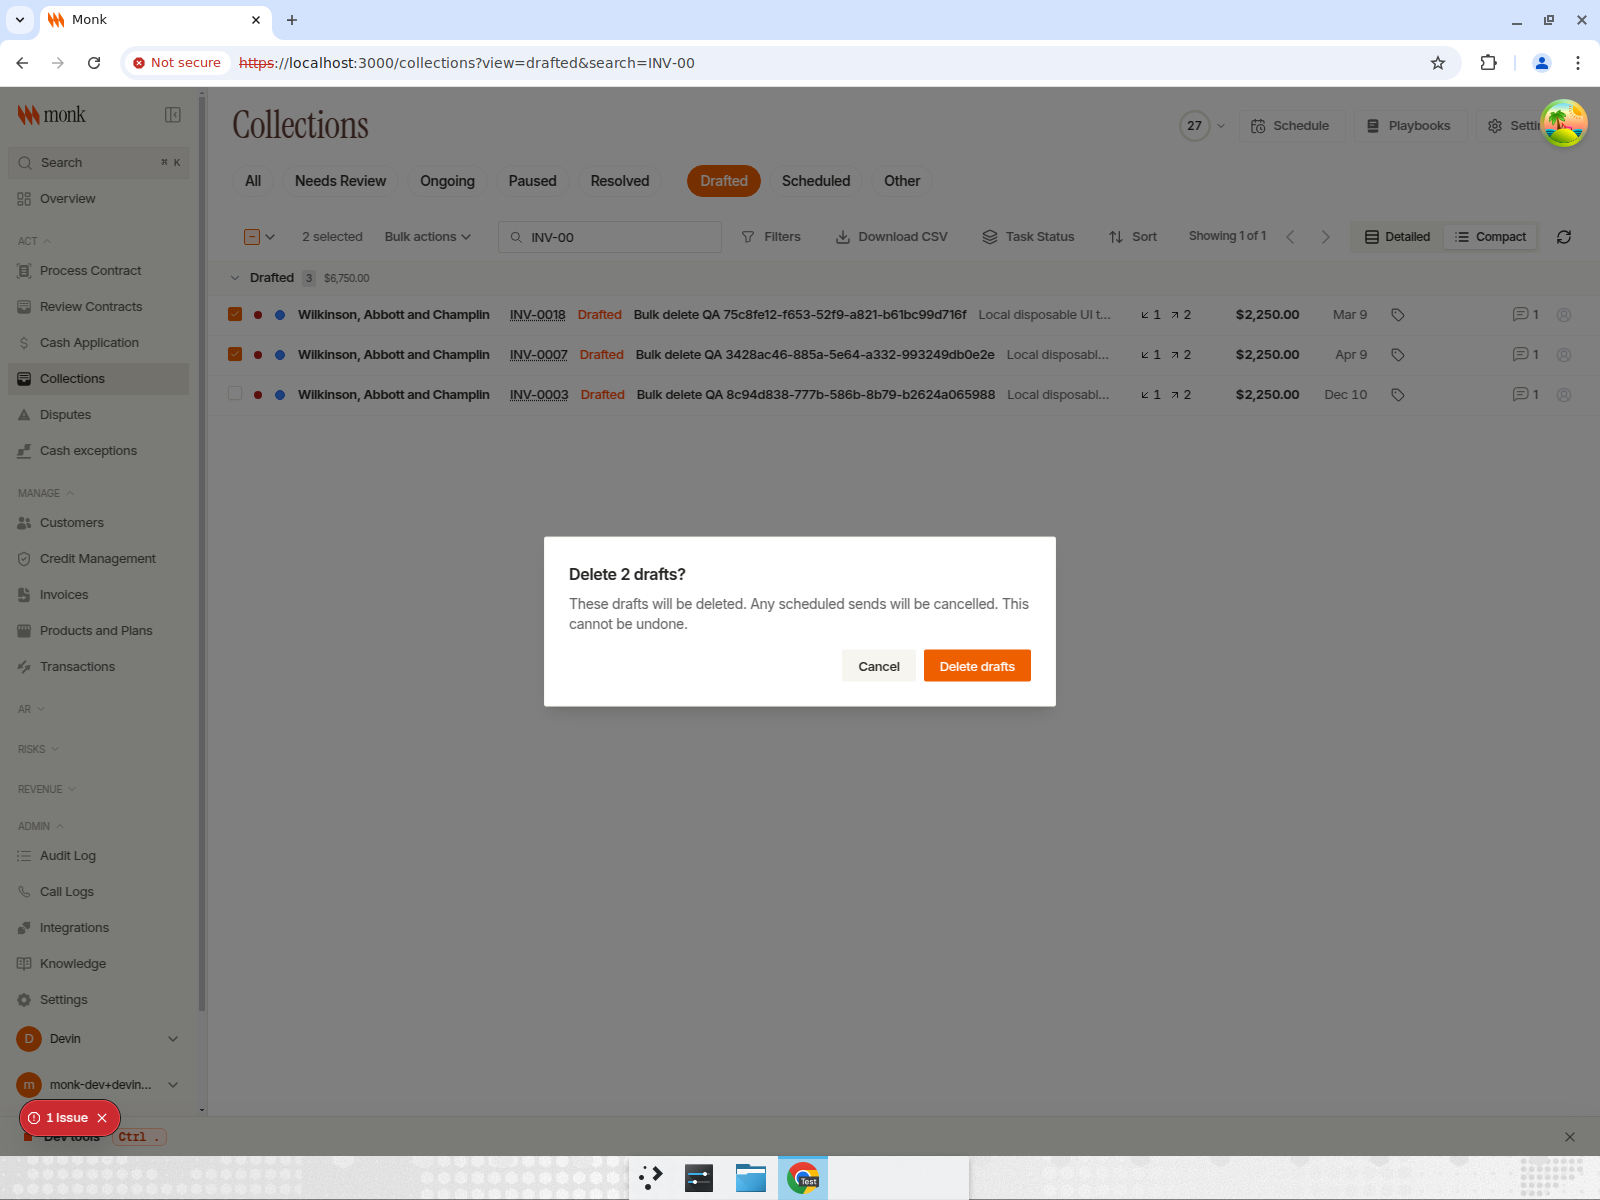Open Playbooks button
Viewport: 1600px width, 1200px height.
[x=1410, y=126]
